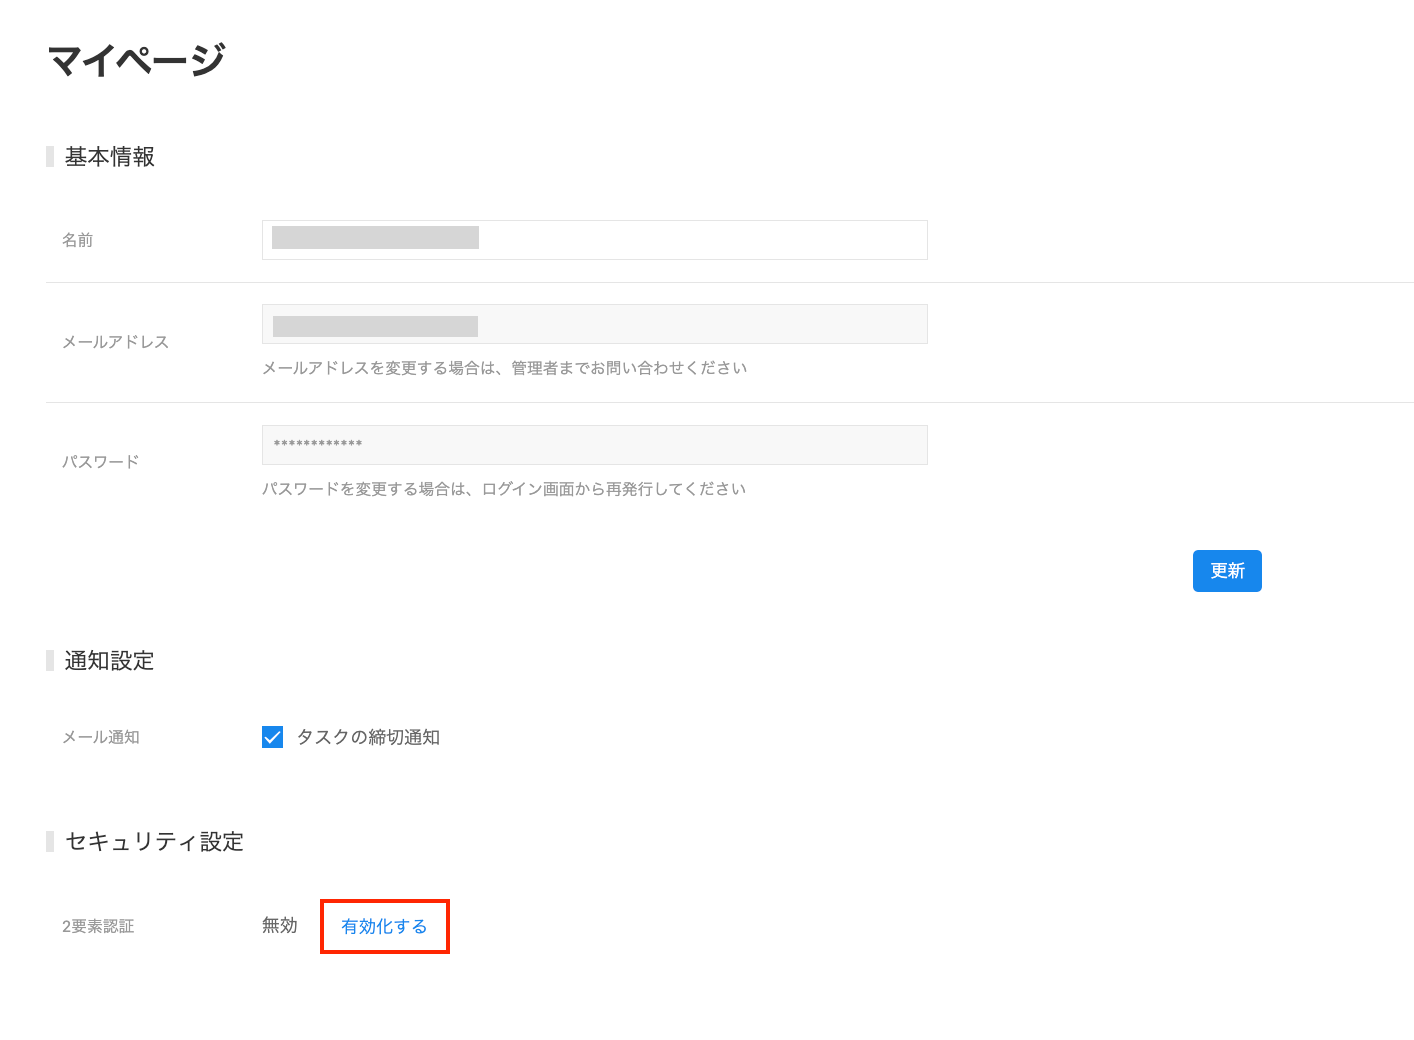Click the password reissue hint text
Screen dimensions: 1414x1040
click(503, 489)
